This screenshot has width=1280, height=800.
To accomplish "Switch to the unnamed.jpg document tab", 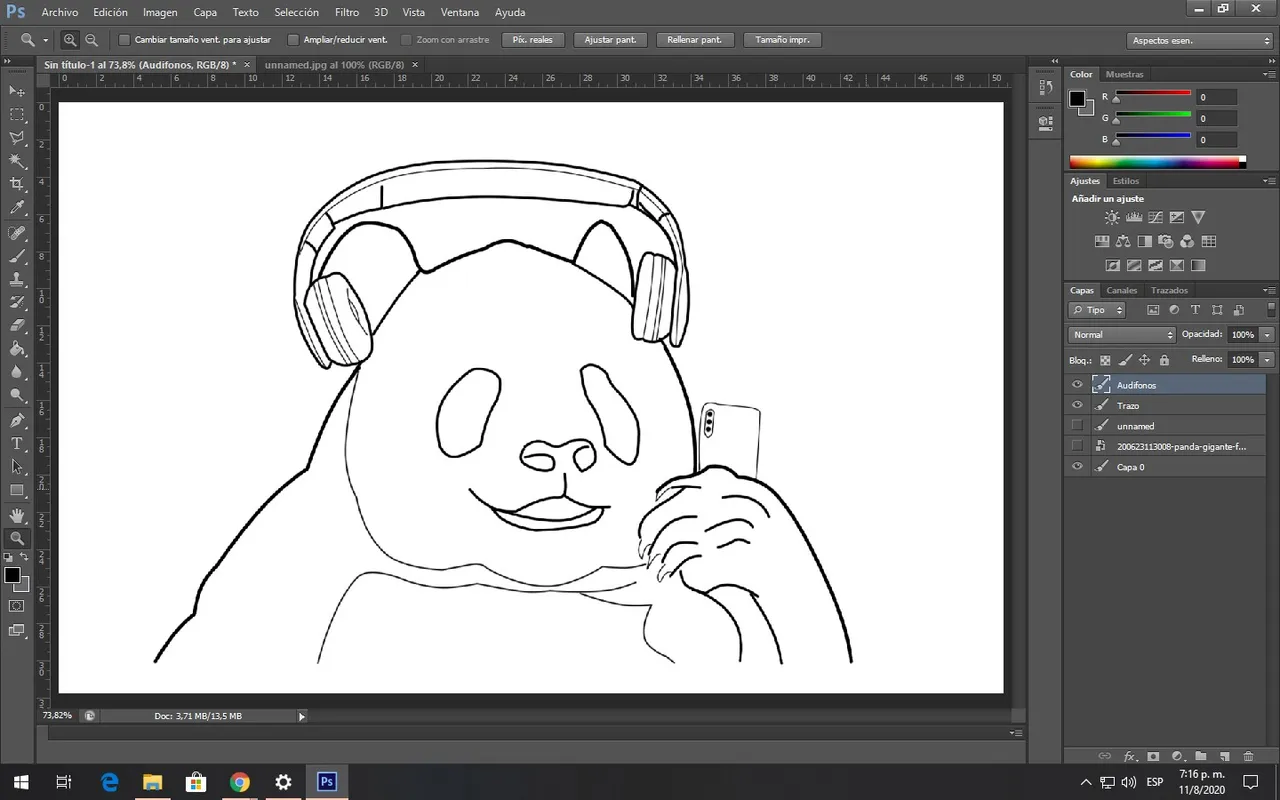I will [x=334, y=64].
